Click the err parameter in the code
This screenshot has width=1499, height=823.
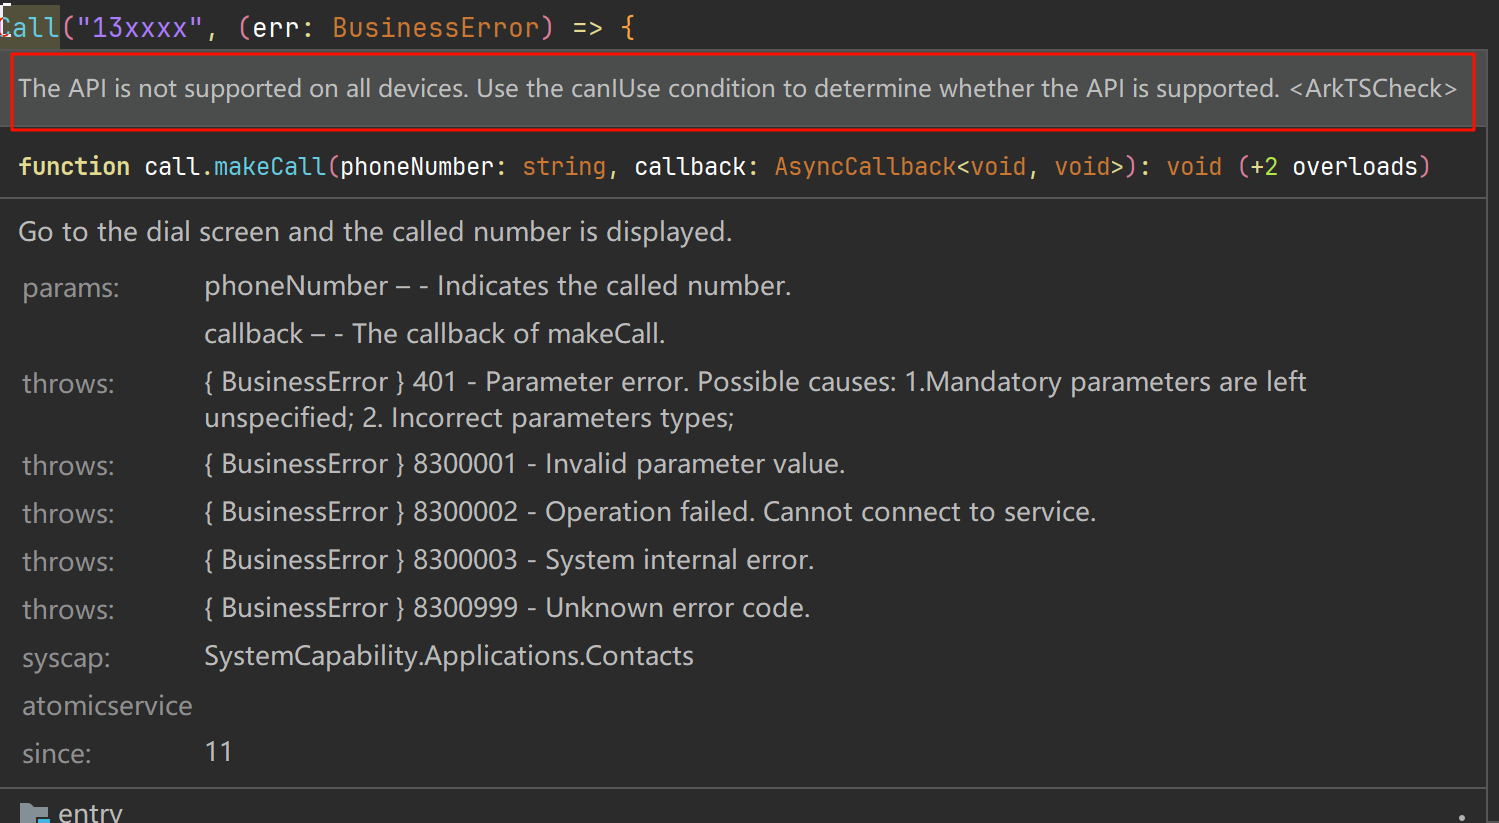click(273, 28)
